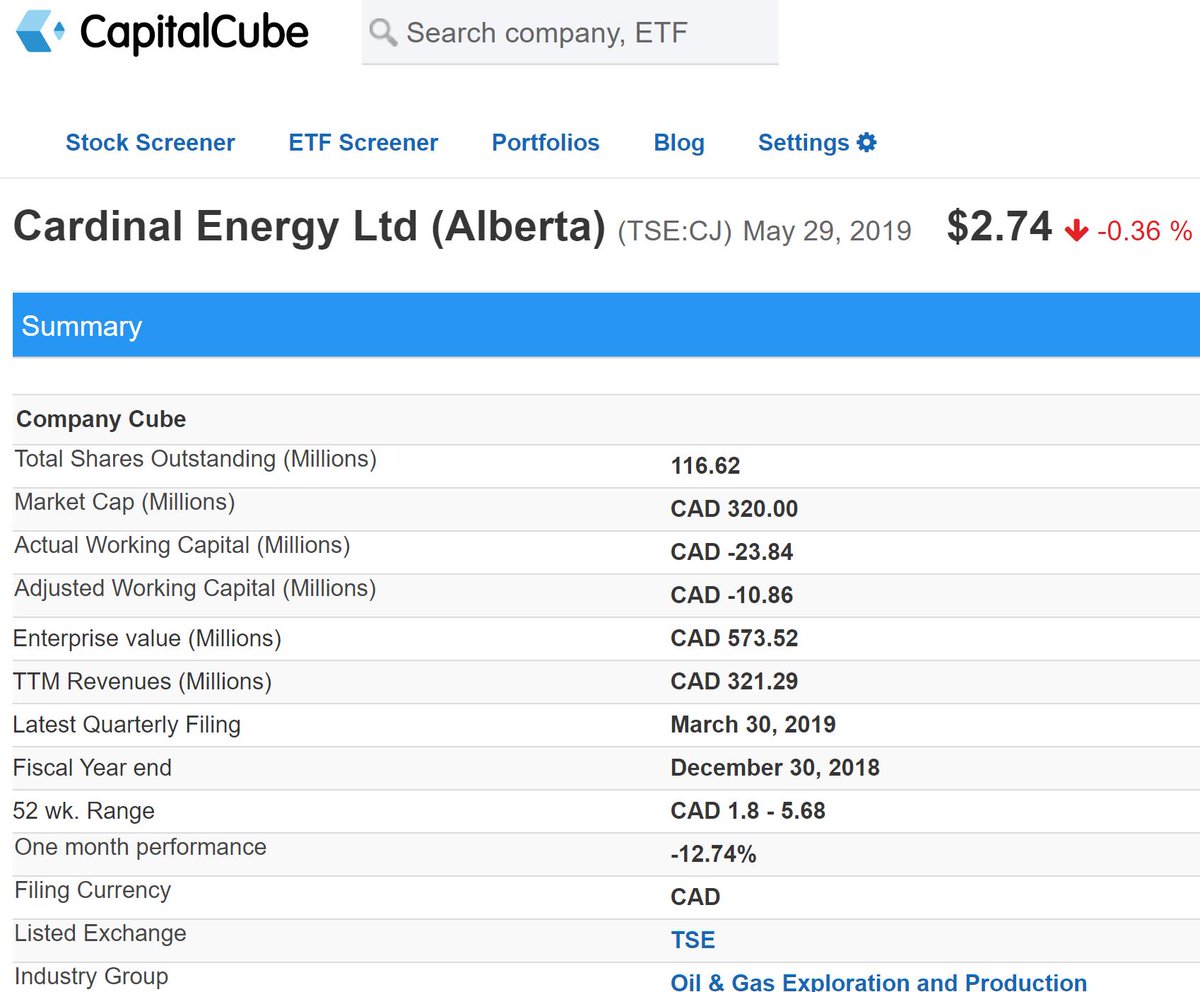This screenshot has width=1200, height=992.
Task: Open the Stock Screener menu
Action: [150, 143]
